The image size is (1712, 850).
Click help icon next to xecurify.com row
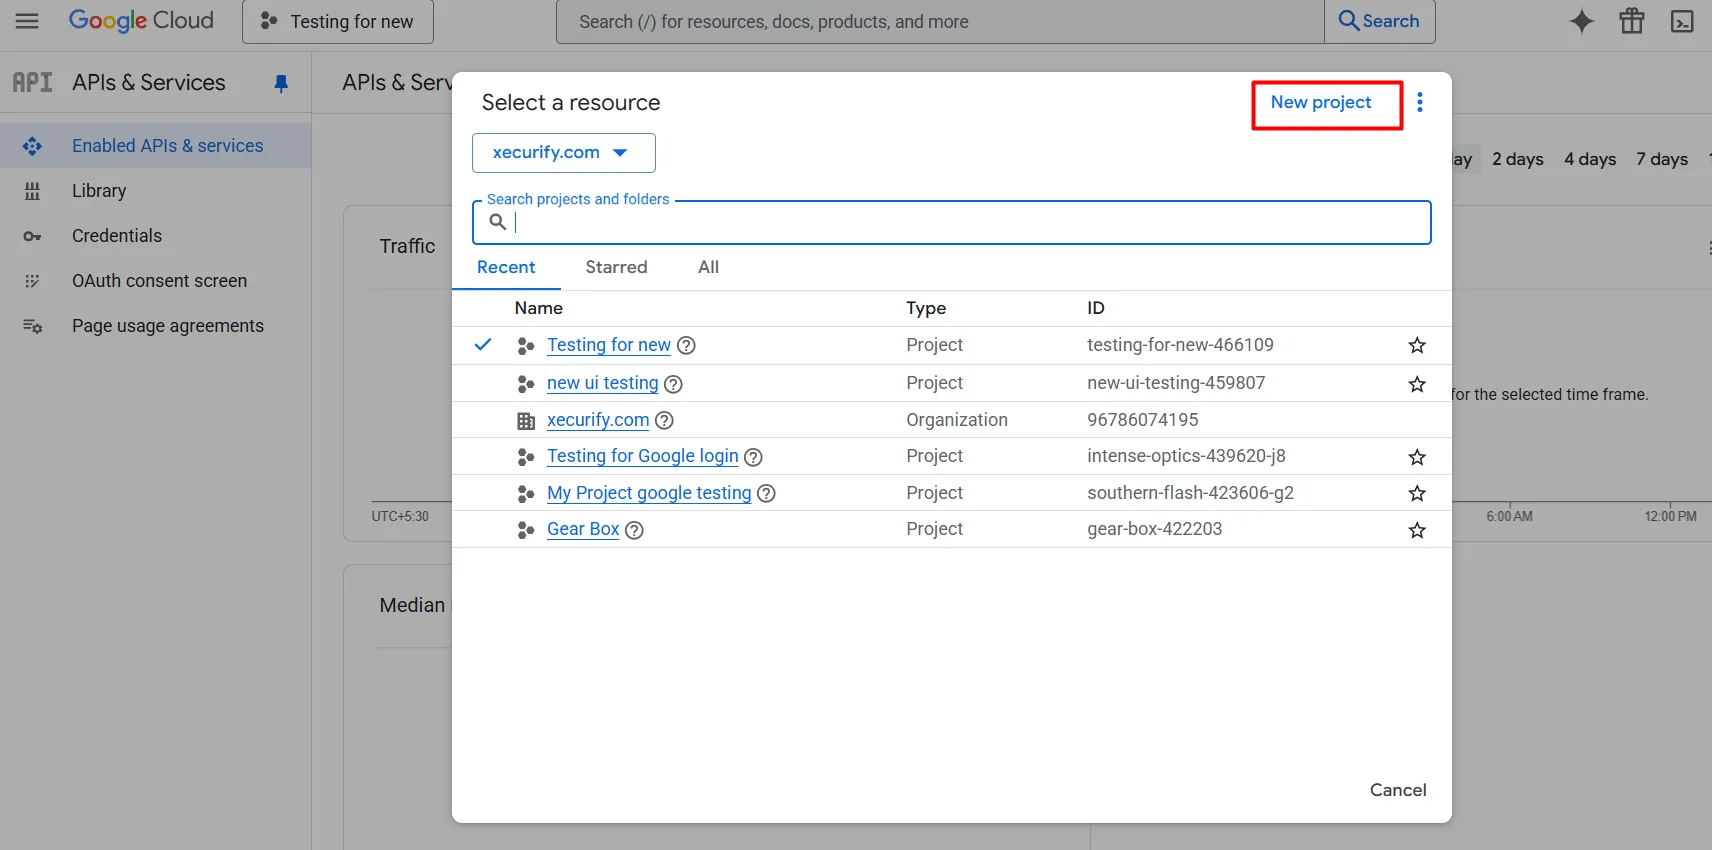tap(664, 420)
